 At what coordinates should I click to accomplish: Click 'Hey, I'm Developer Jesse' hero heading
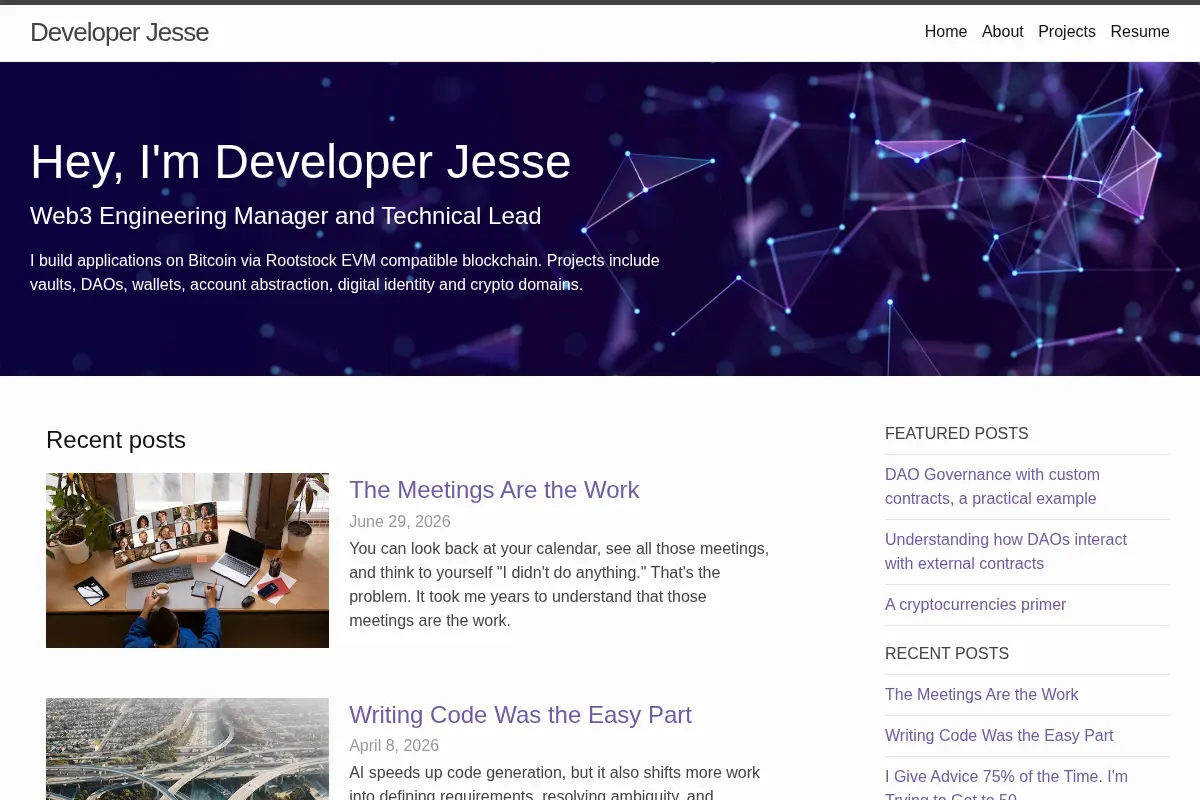point(301,162)
